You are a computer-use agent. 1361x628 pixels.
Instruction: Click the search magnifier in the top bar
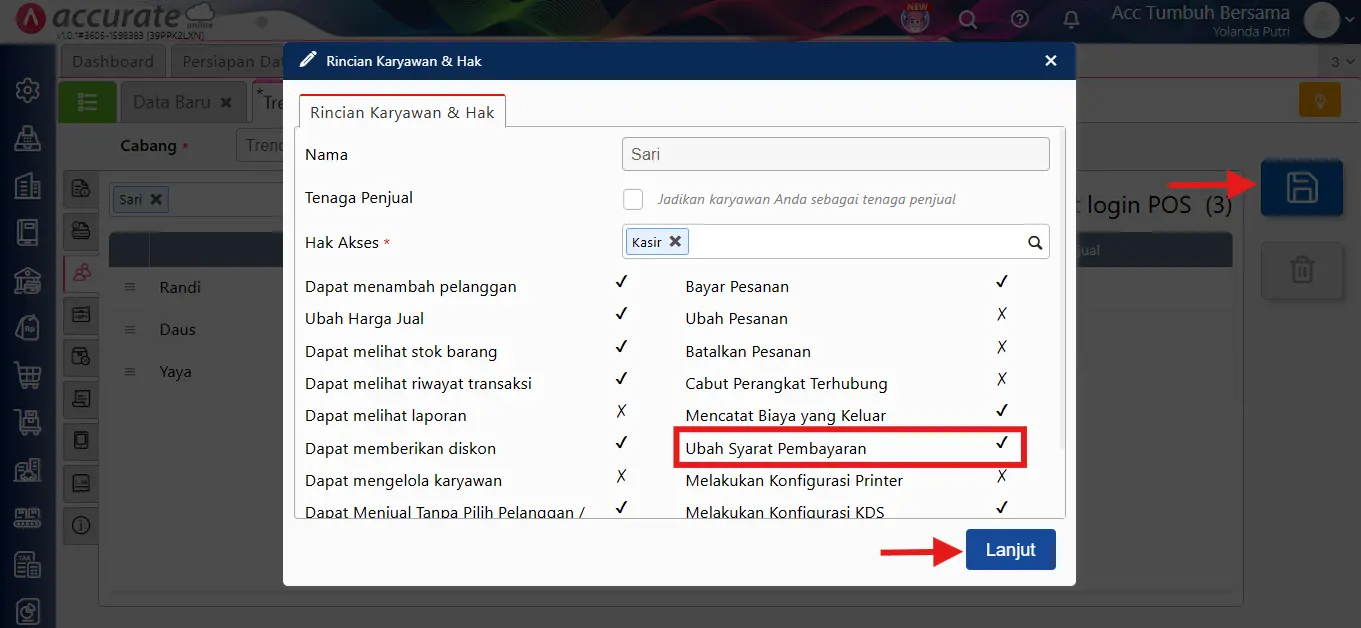click(967, 18)
